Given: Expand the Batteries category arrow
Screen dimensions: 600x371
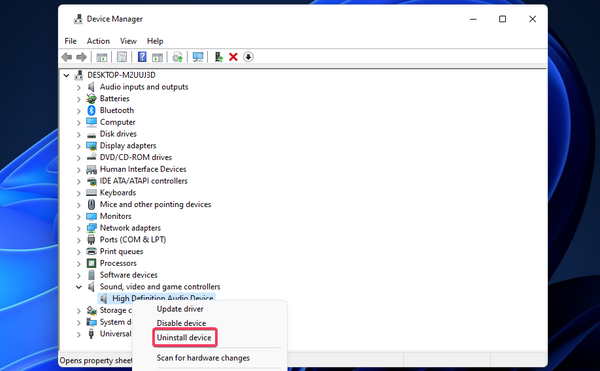Looking at the screenshot, I should pyautogui.click(x=78, y=99).
